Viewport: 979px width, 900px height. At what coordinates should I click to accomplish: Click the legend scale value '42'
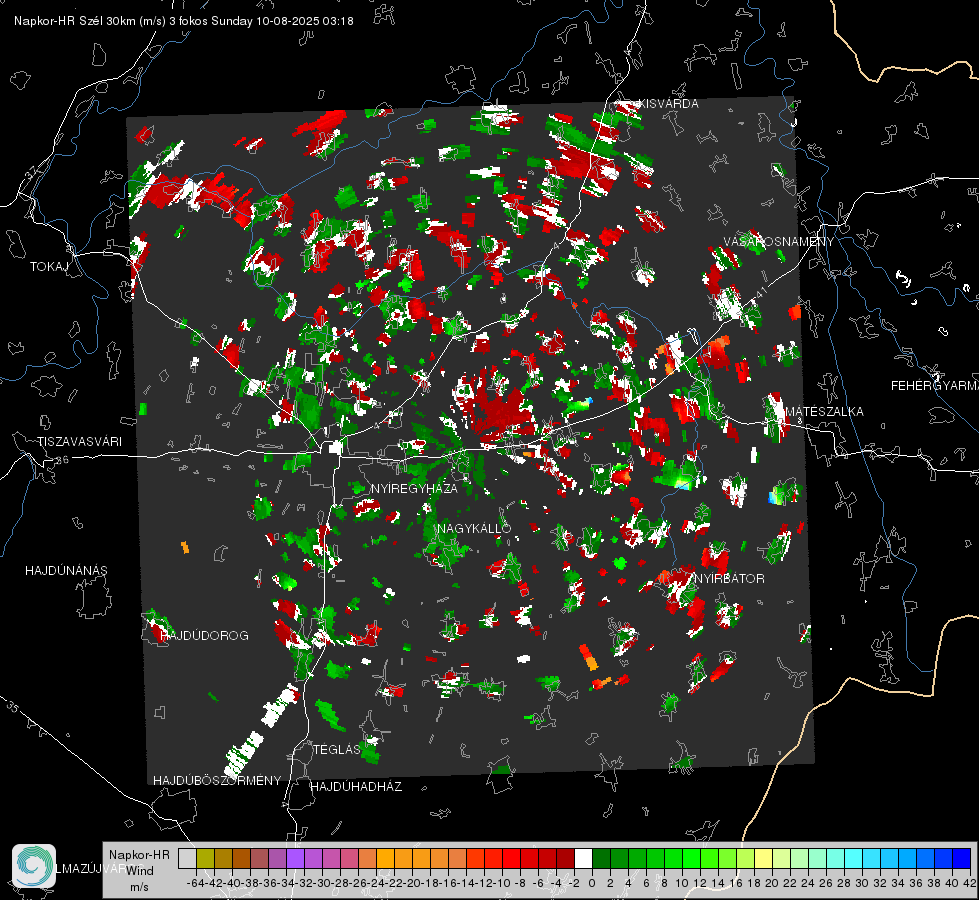pos(969,883)
